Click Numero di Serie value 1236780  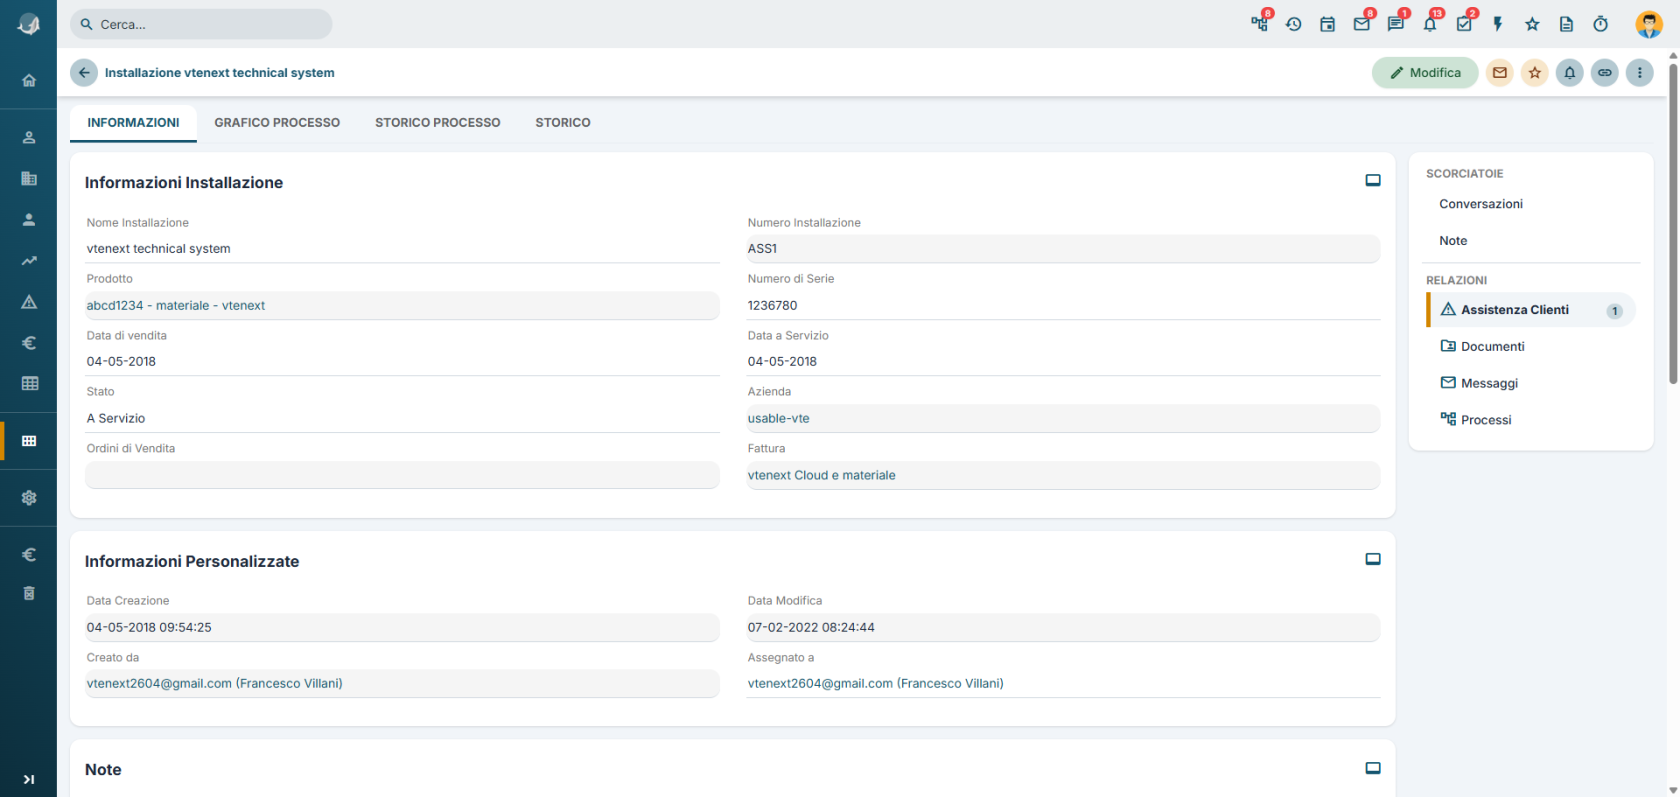(x=1063, y=306)
